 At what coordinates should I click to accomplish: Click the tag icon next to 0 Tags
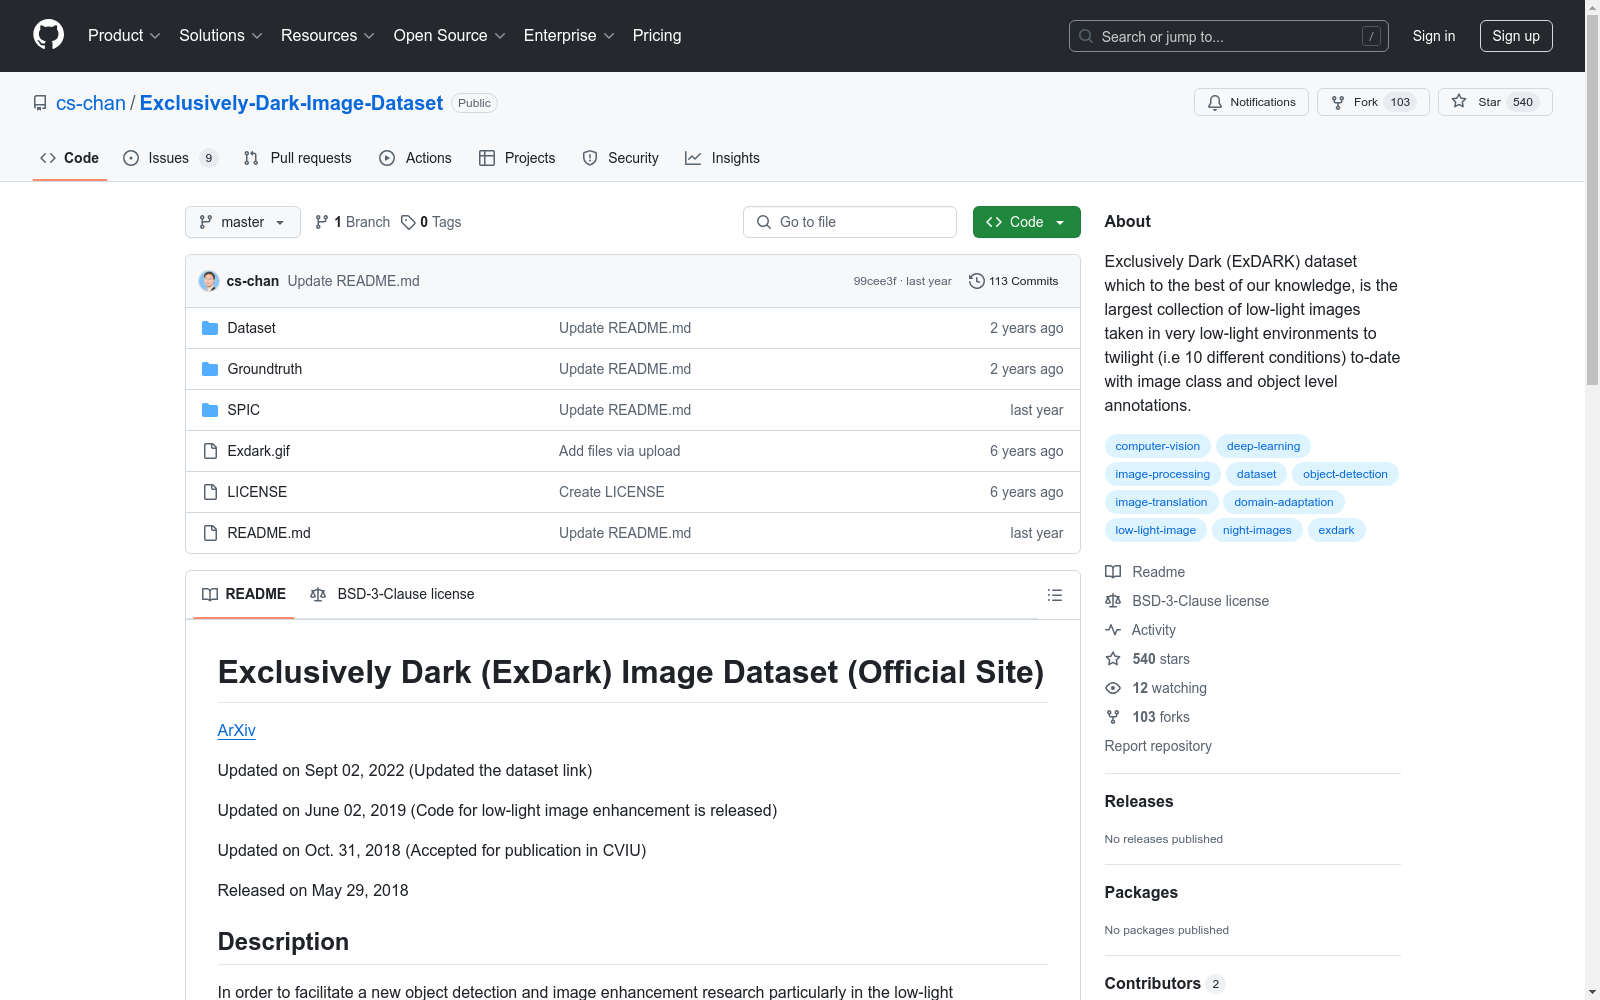(408, 222)
